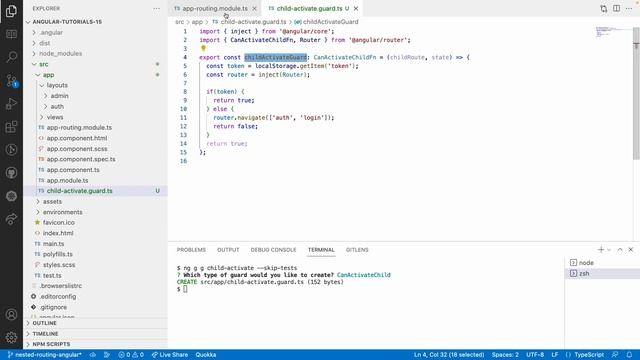The height and width of the screenshot is (360, 640).
Task: Expand the NPM SCRIPTS section
Action: [96, 344]
